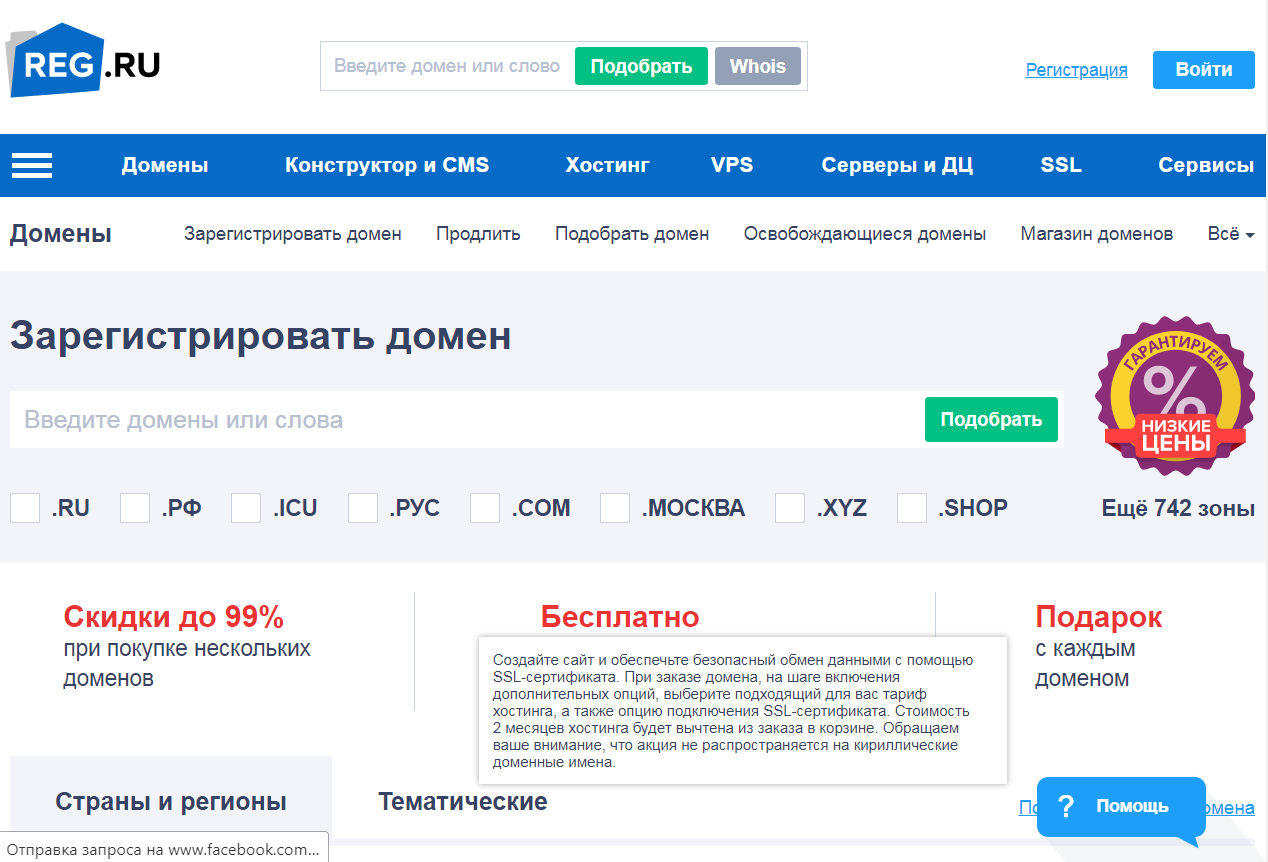This screenshot has height=862, width=1268.
Task: Select the .МОСКВА zone checkbox
Action: click(x=615, y=508)
